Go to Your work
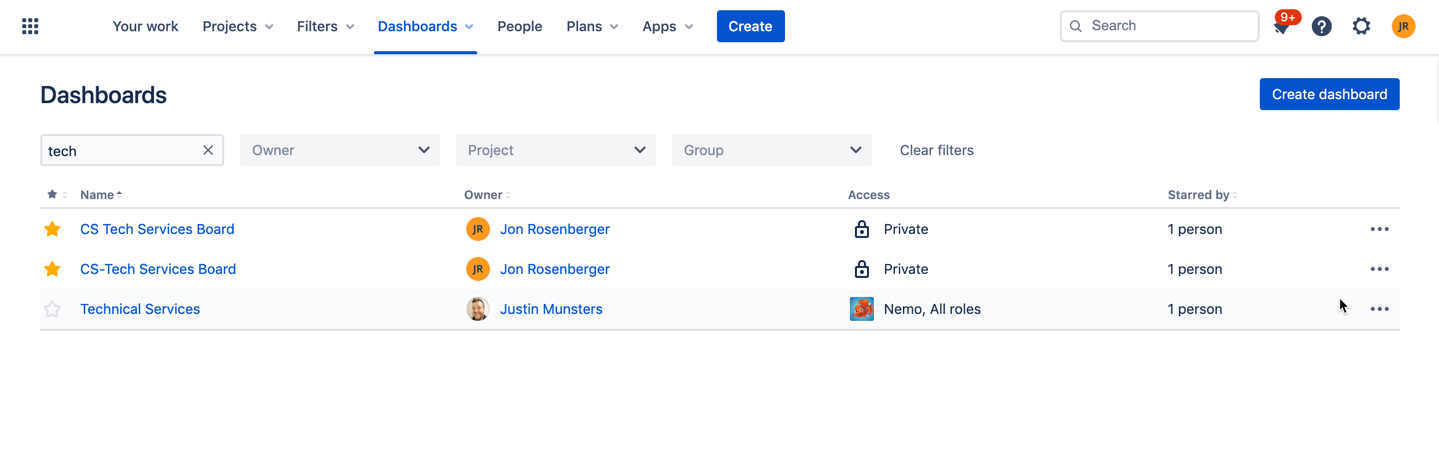 (x=145, y=26)
